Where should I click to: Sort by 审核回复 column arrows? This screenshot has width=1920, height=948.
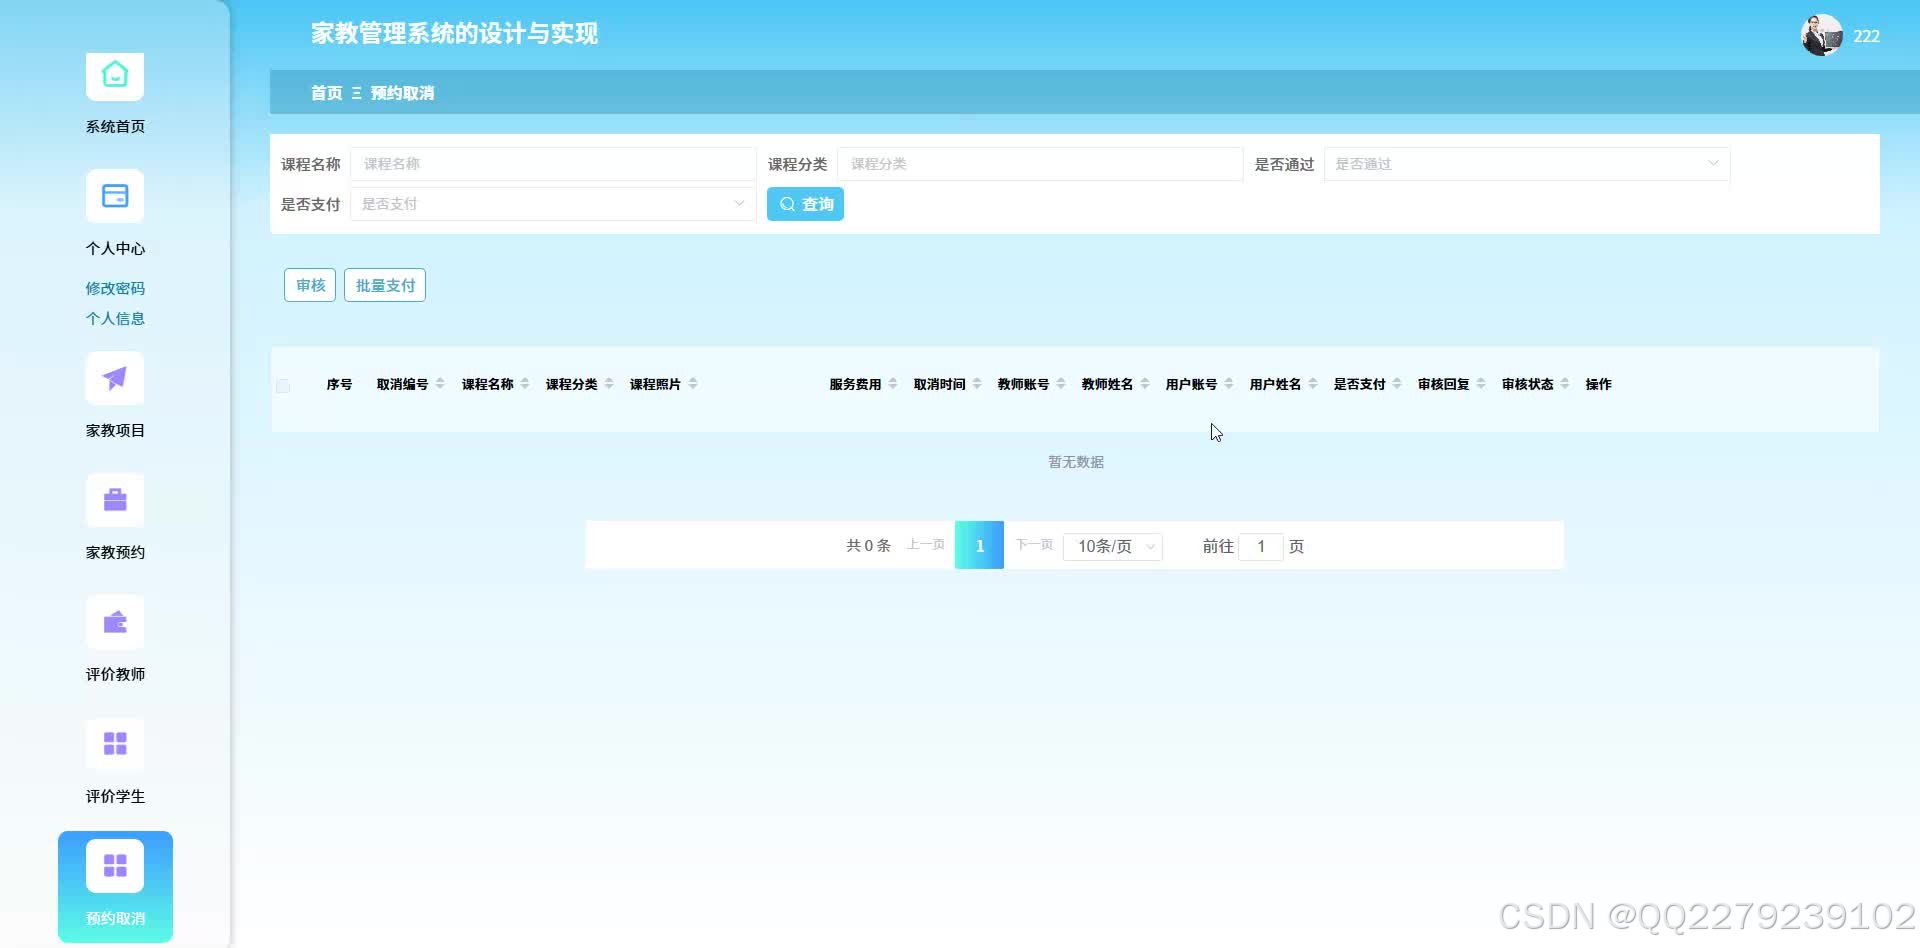(x=1481, y=384)
